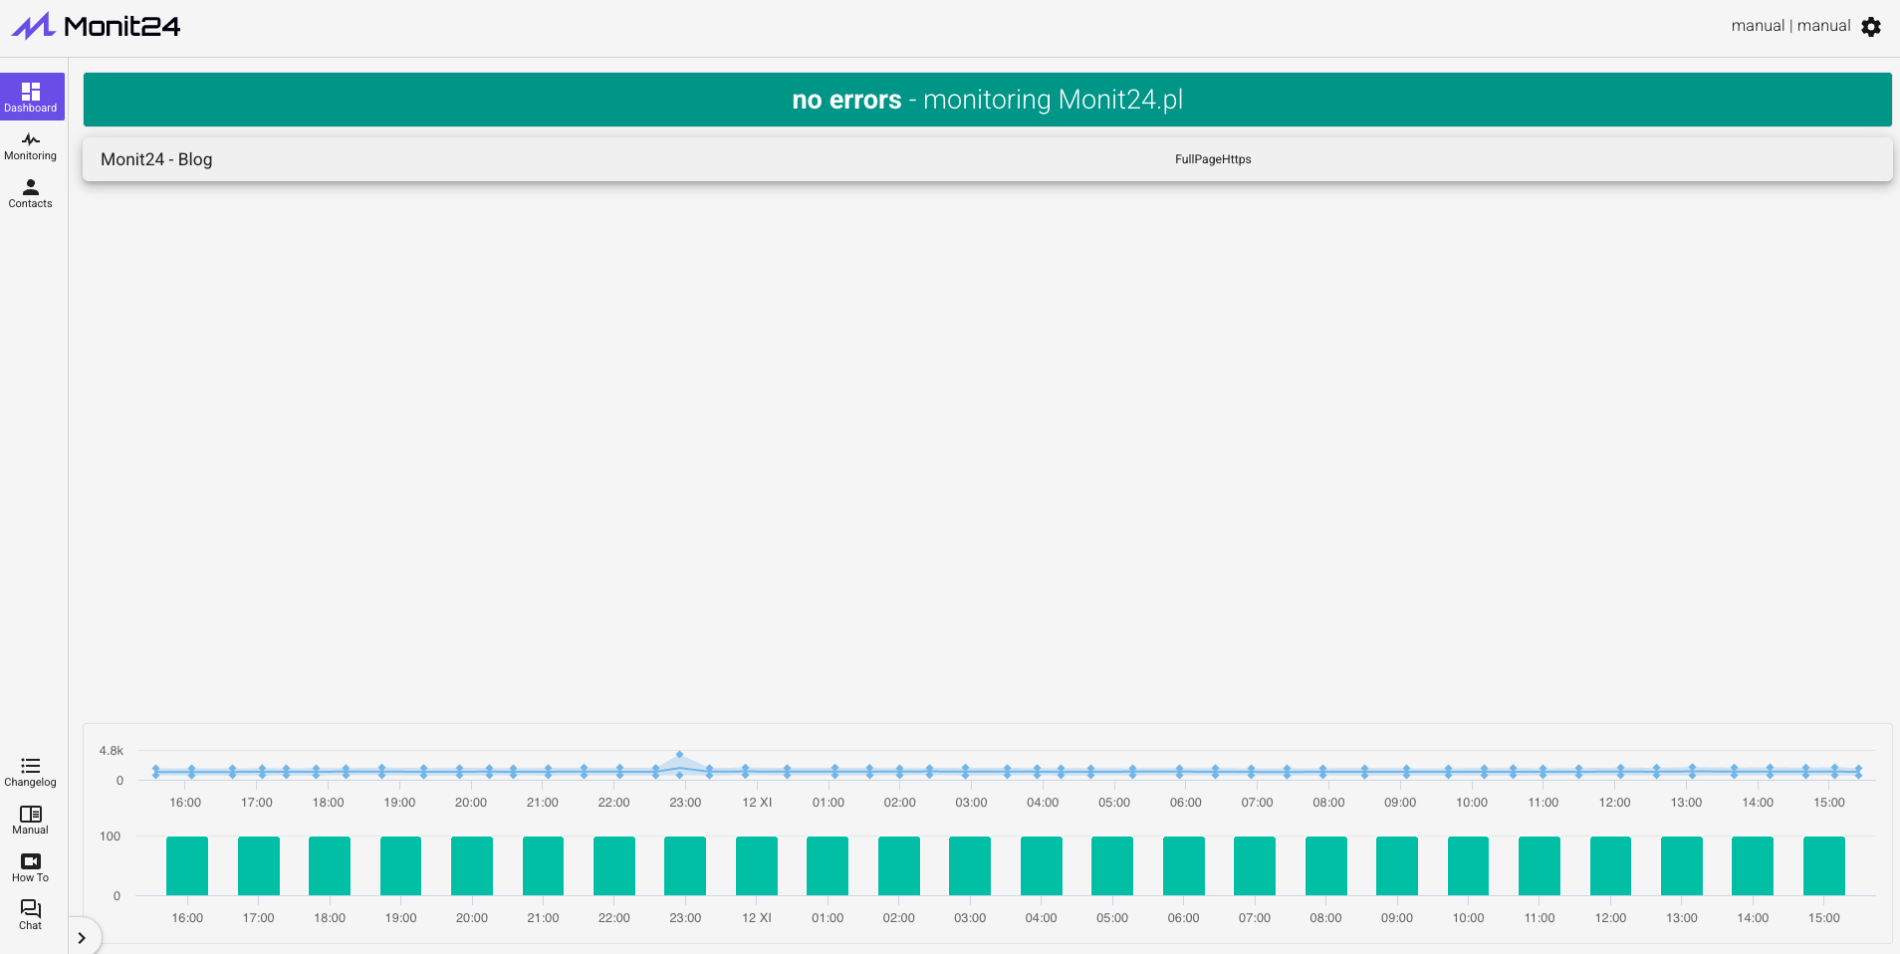Viewport: 1900px width, 954px height.
Task: Click the manual | manual account label
Action: (1790, 26)
